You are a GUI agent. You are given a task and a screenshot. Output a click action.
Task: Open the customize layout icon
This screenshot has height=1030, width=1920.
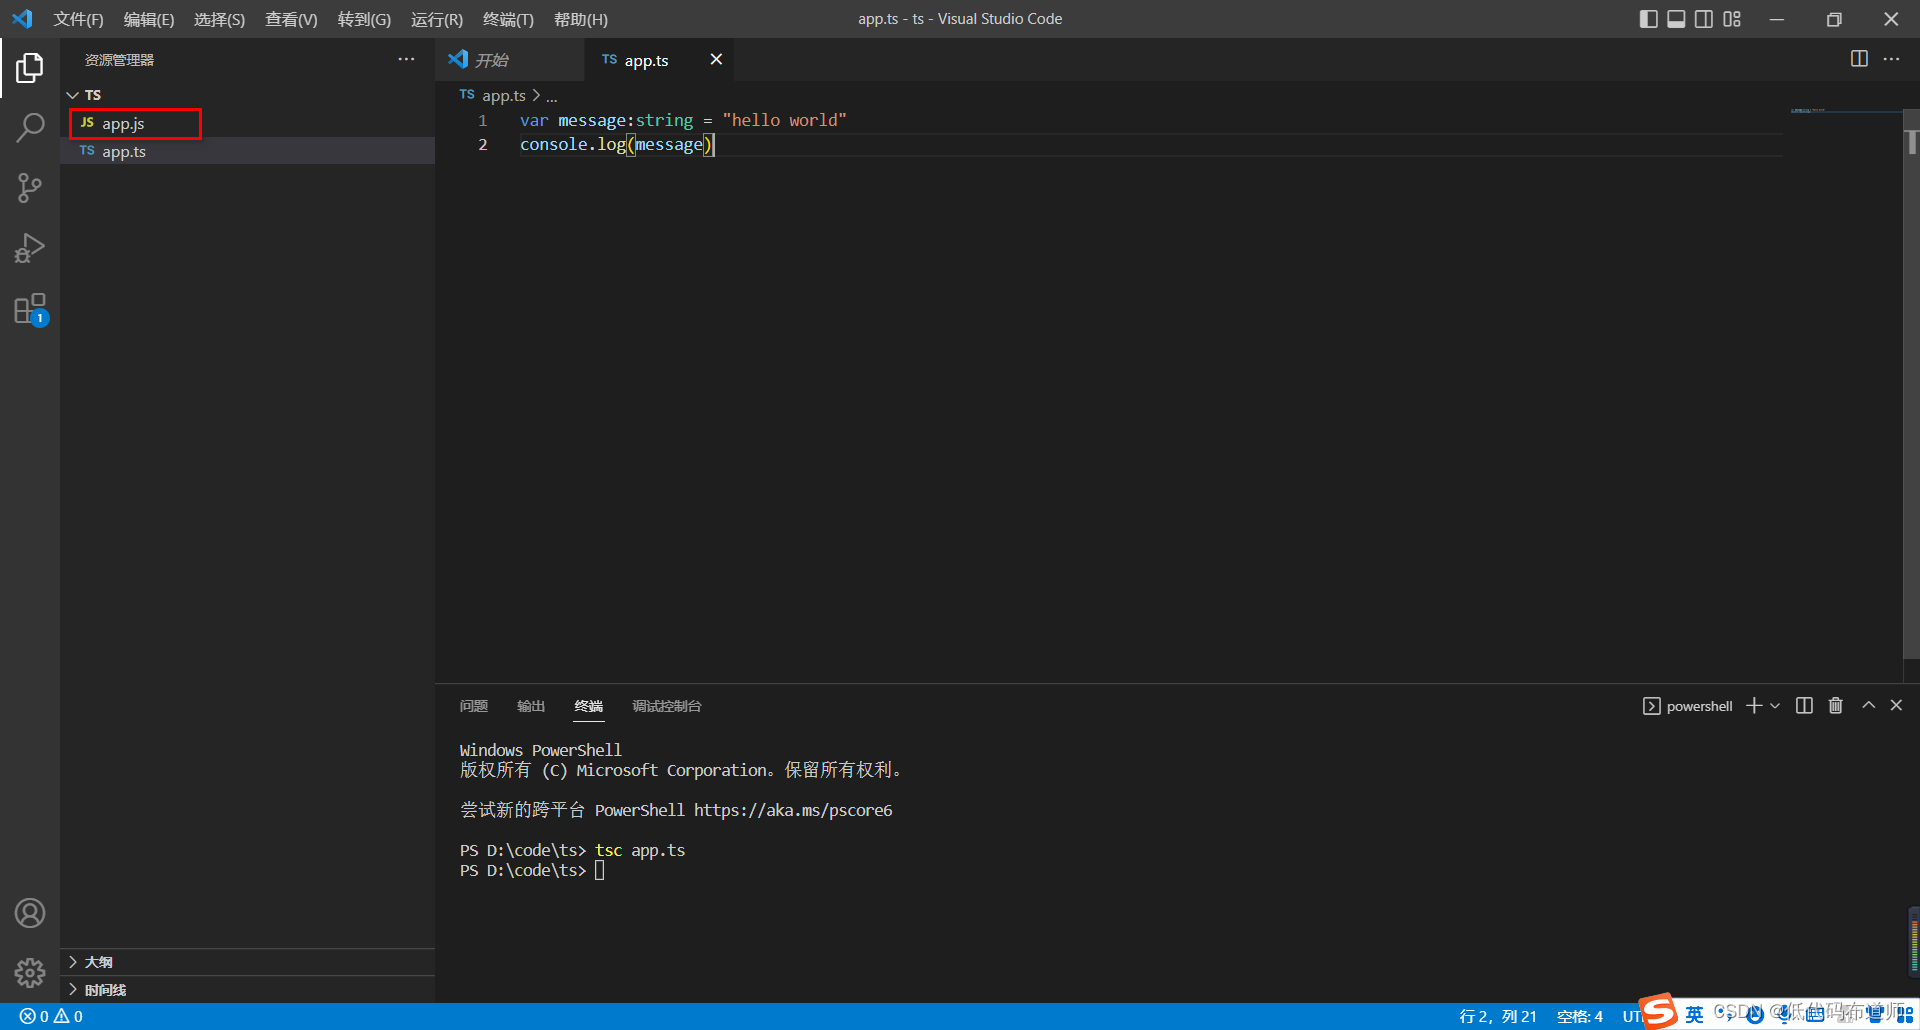1732,19
